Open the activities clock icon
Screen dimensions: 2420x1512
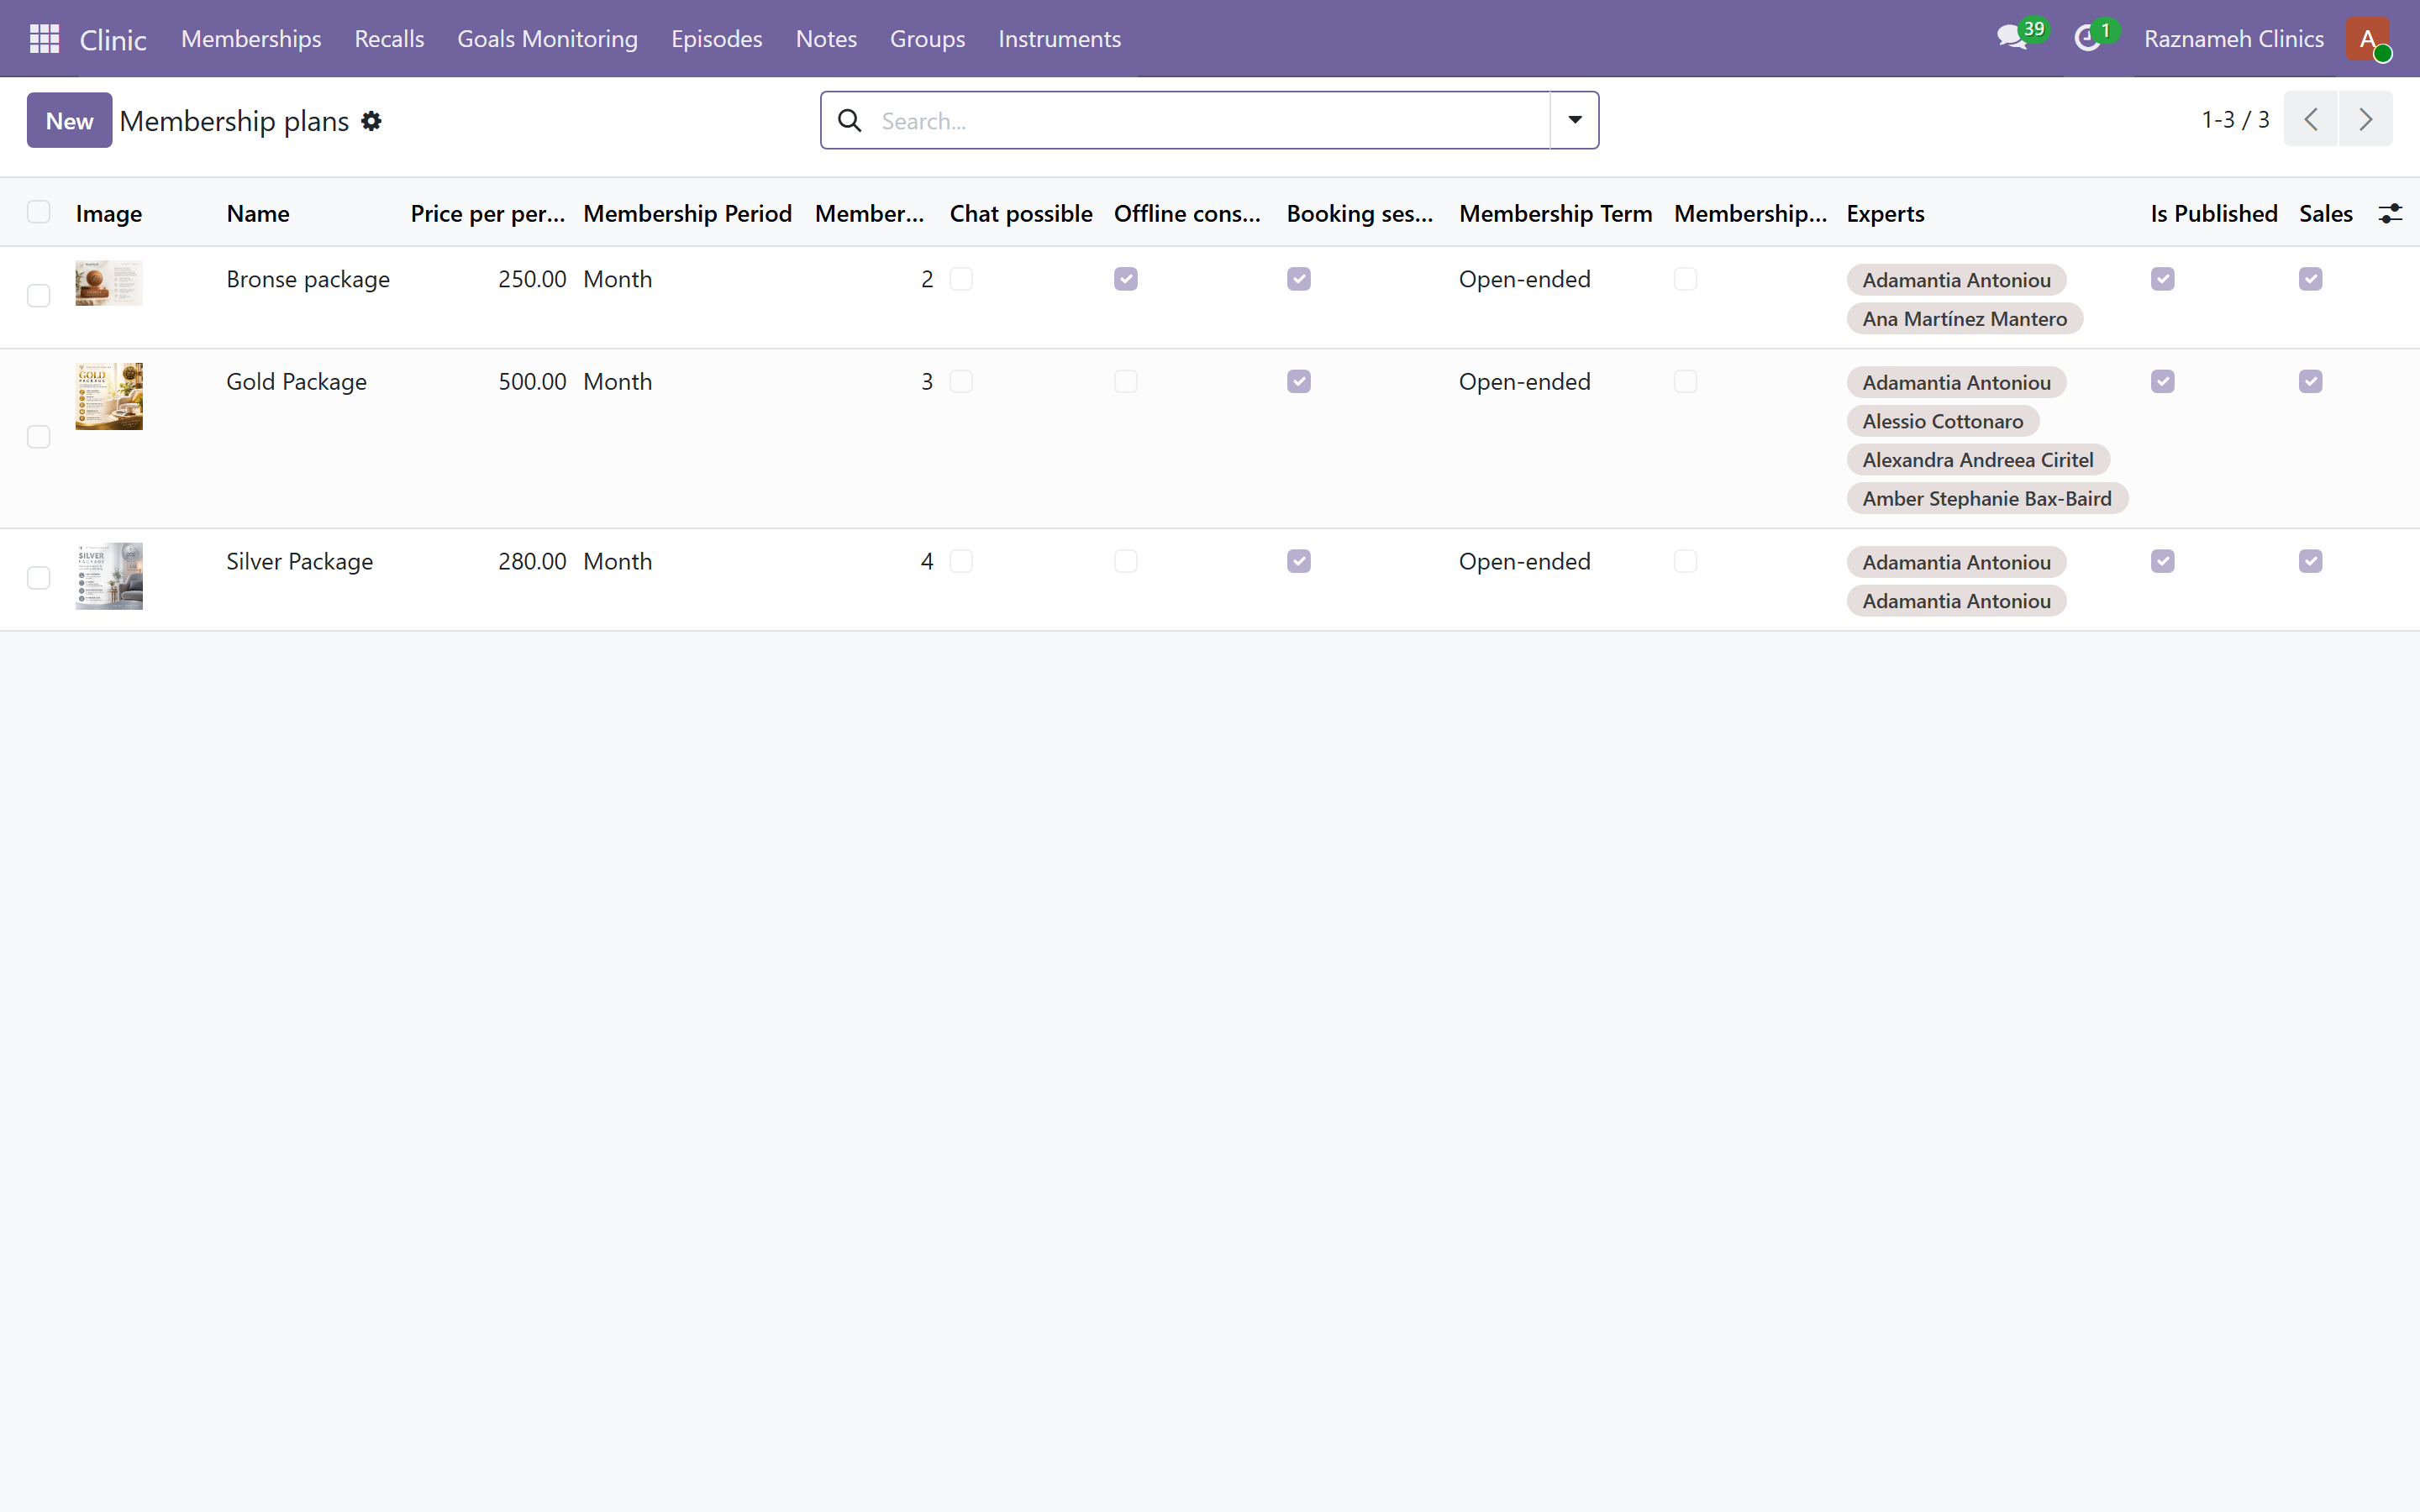[2087, 39]
